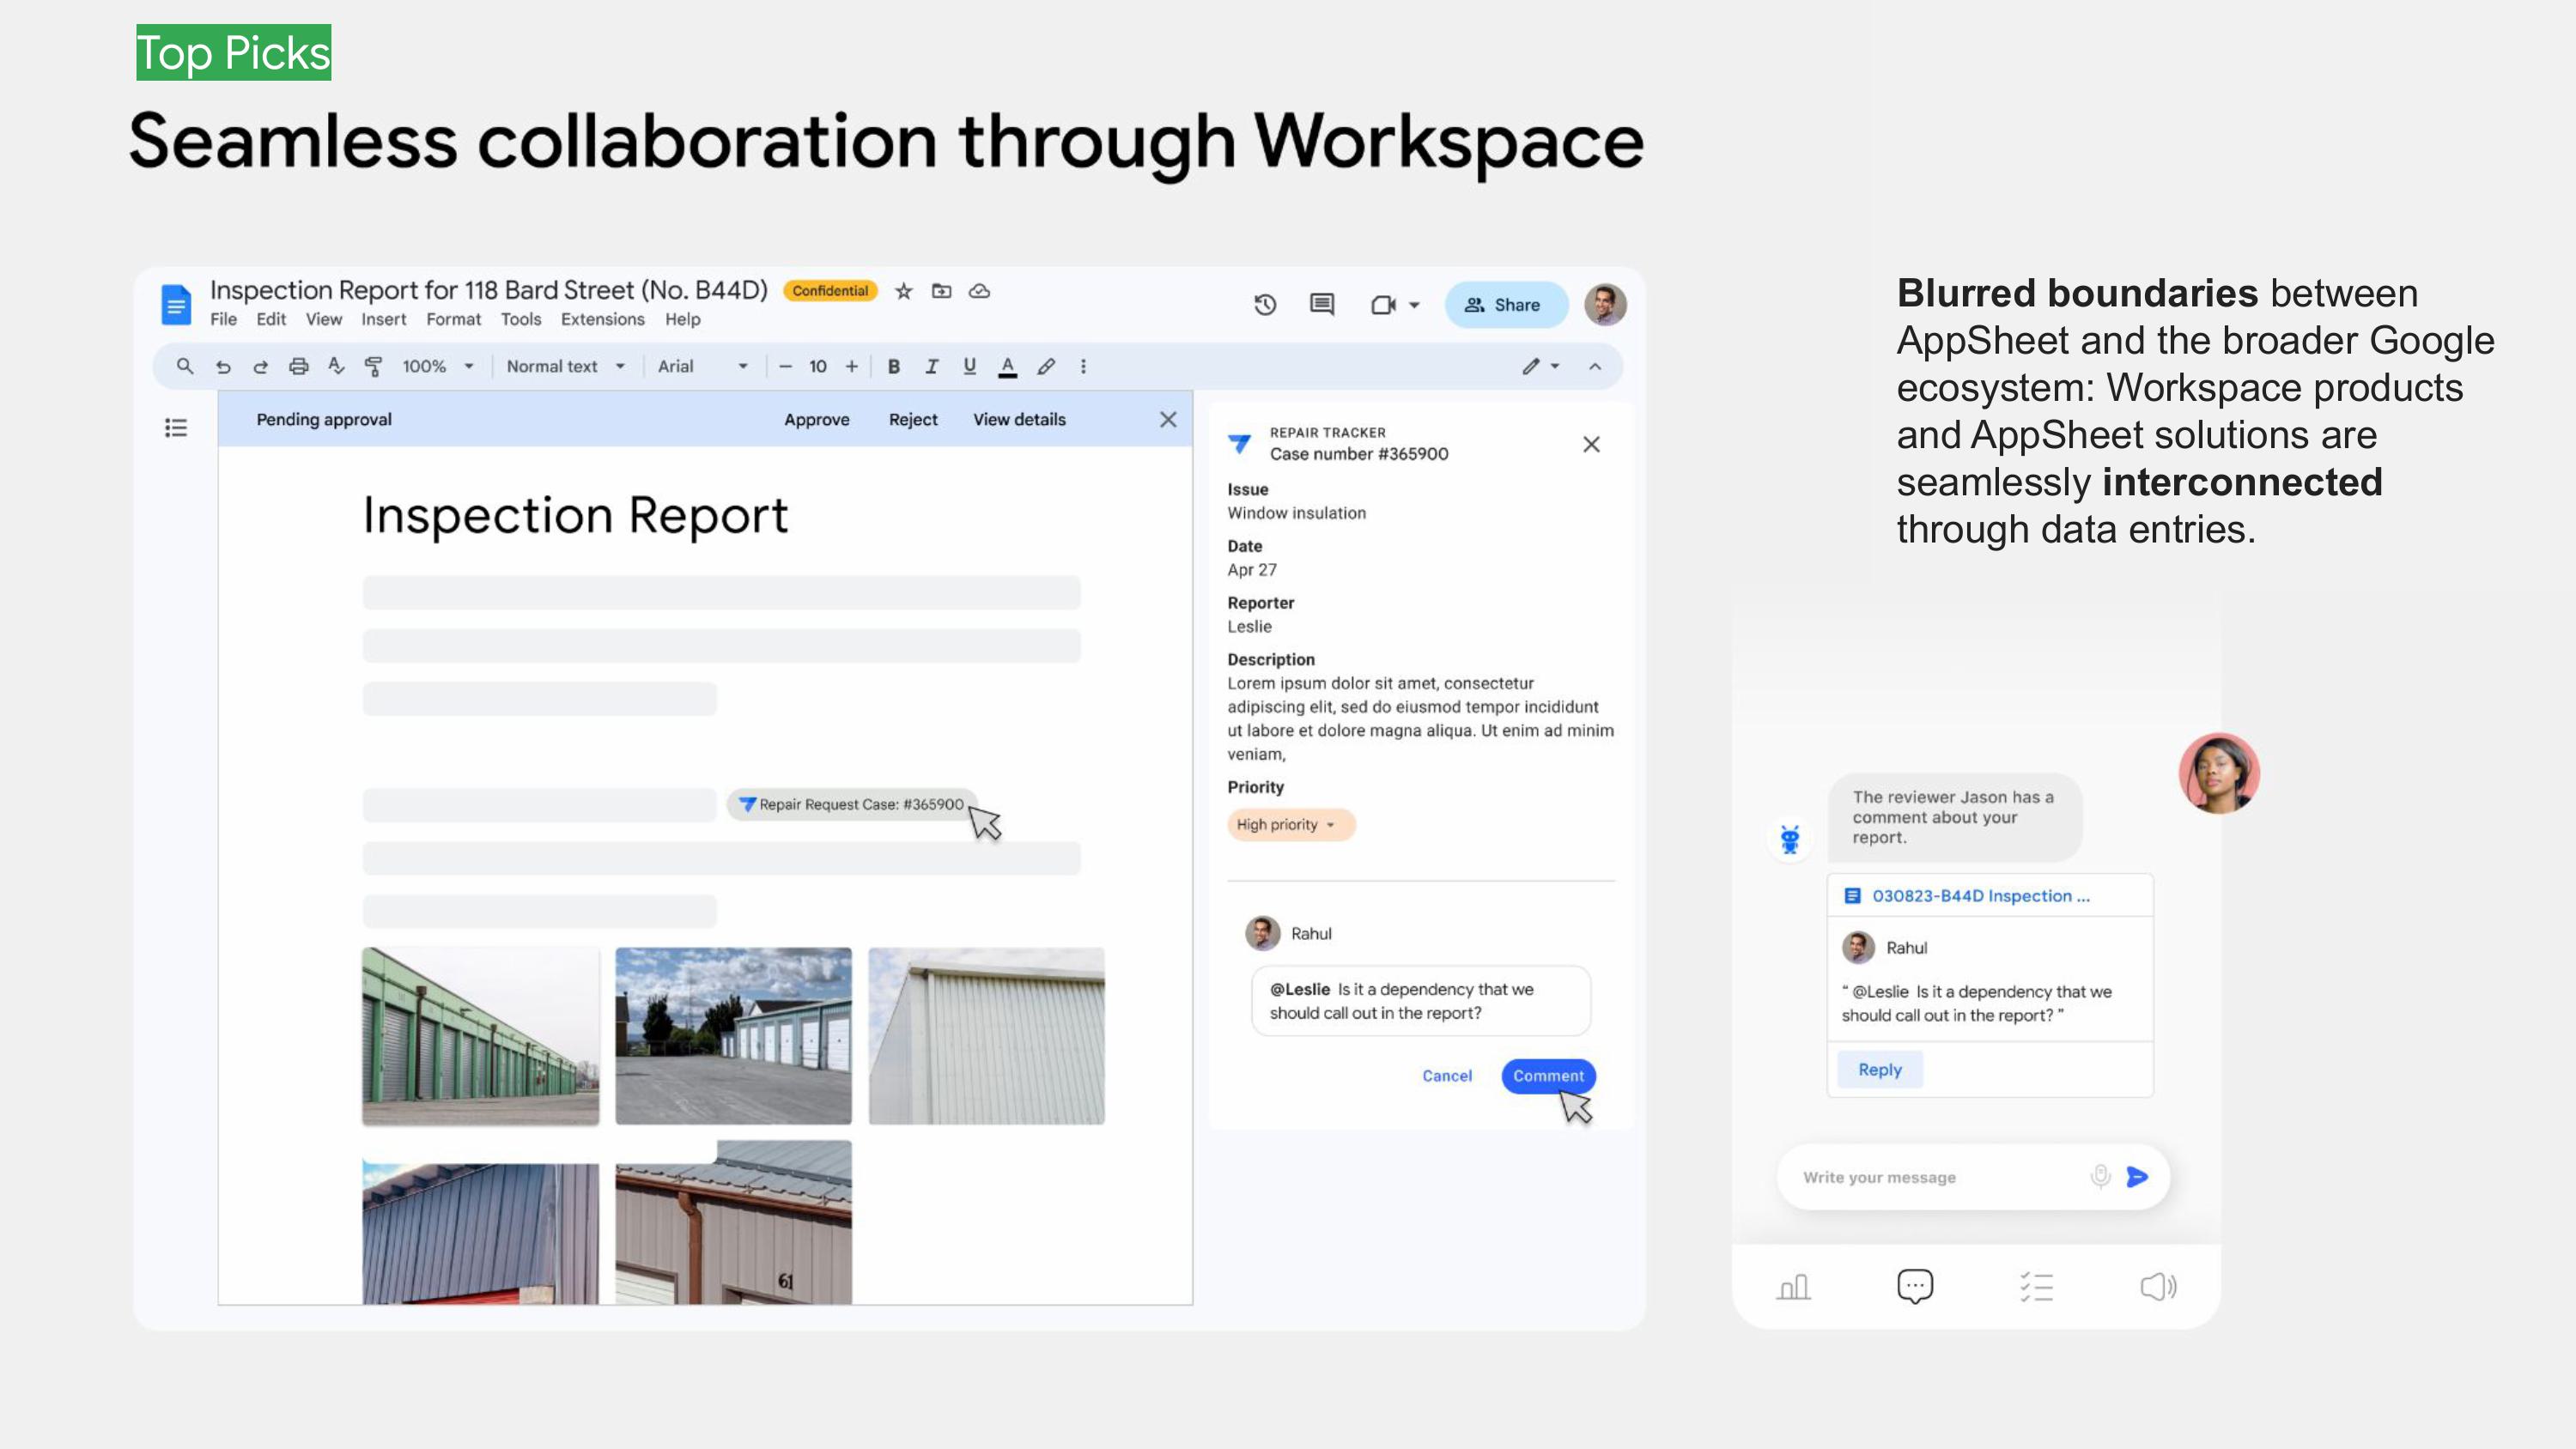Open the High priority dropdown

(x=1291, y=825)
